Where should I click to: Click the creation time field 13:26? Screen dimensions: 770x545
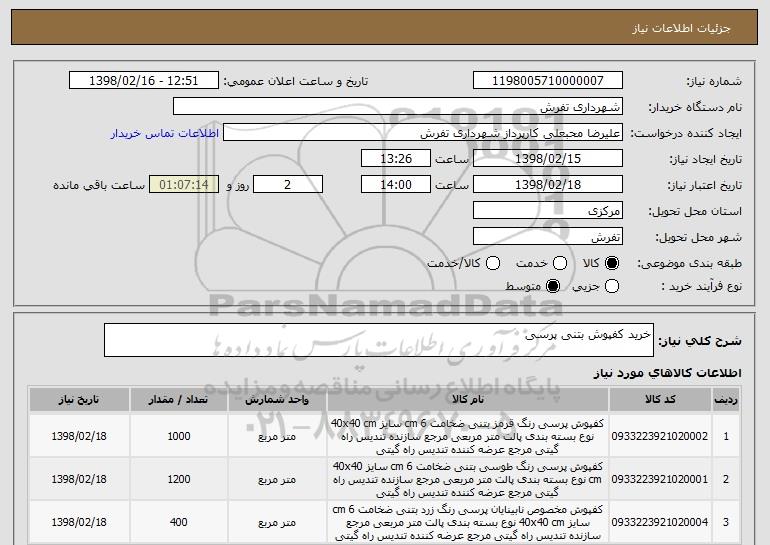(x=396, y=159)
